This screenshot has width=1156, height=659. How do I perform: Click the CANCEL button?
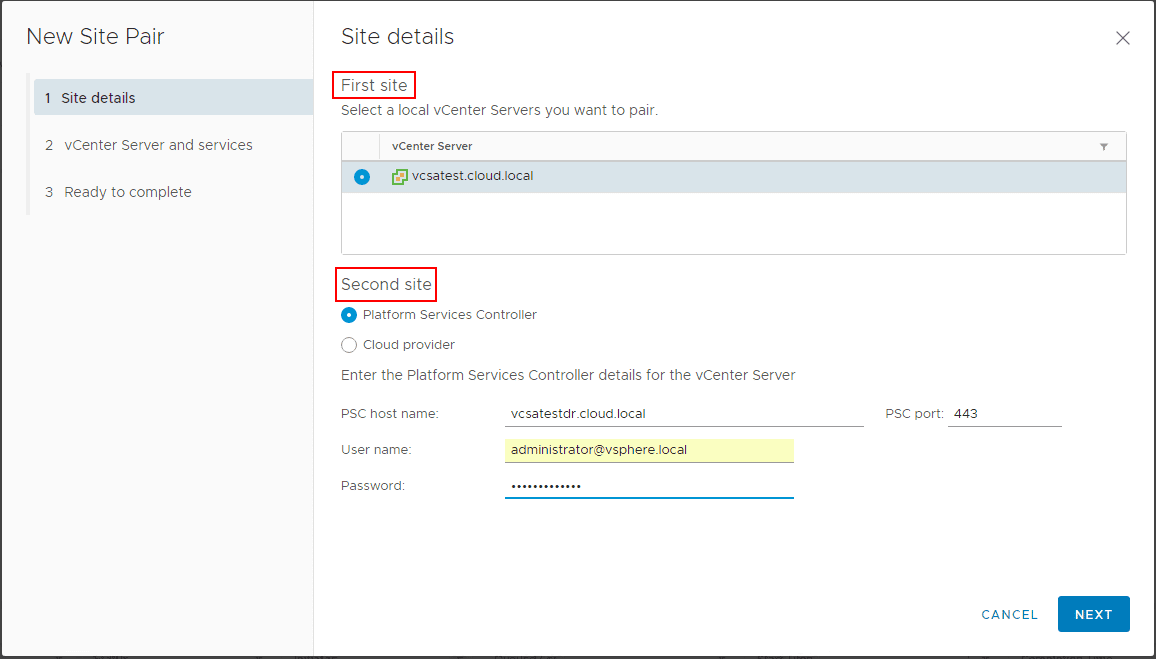pos(1009,615)
